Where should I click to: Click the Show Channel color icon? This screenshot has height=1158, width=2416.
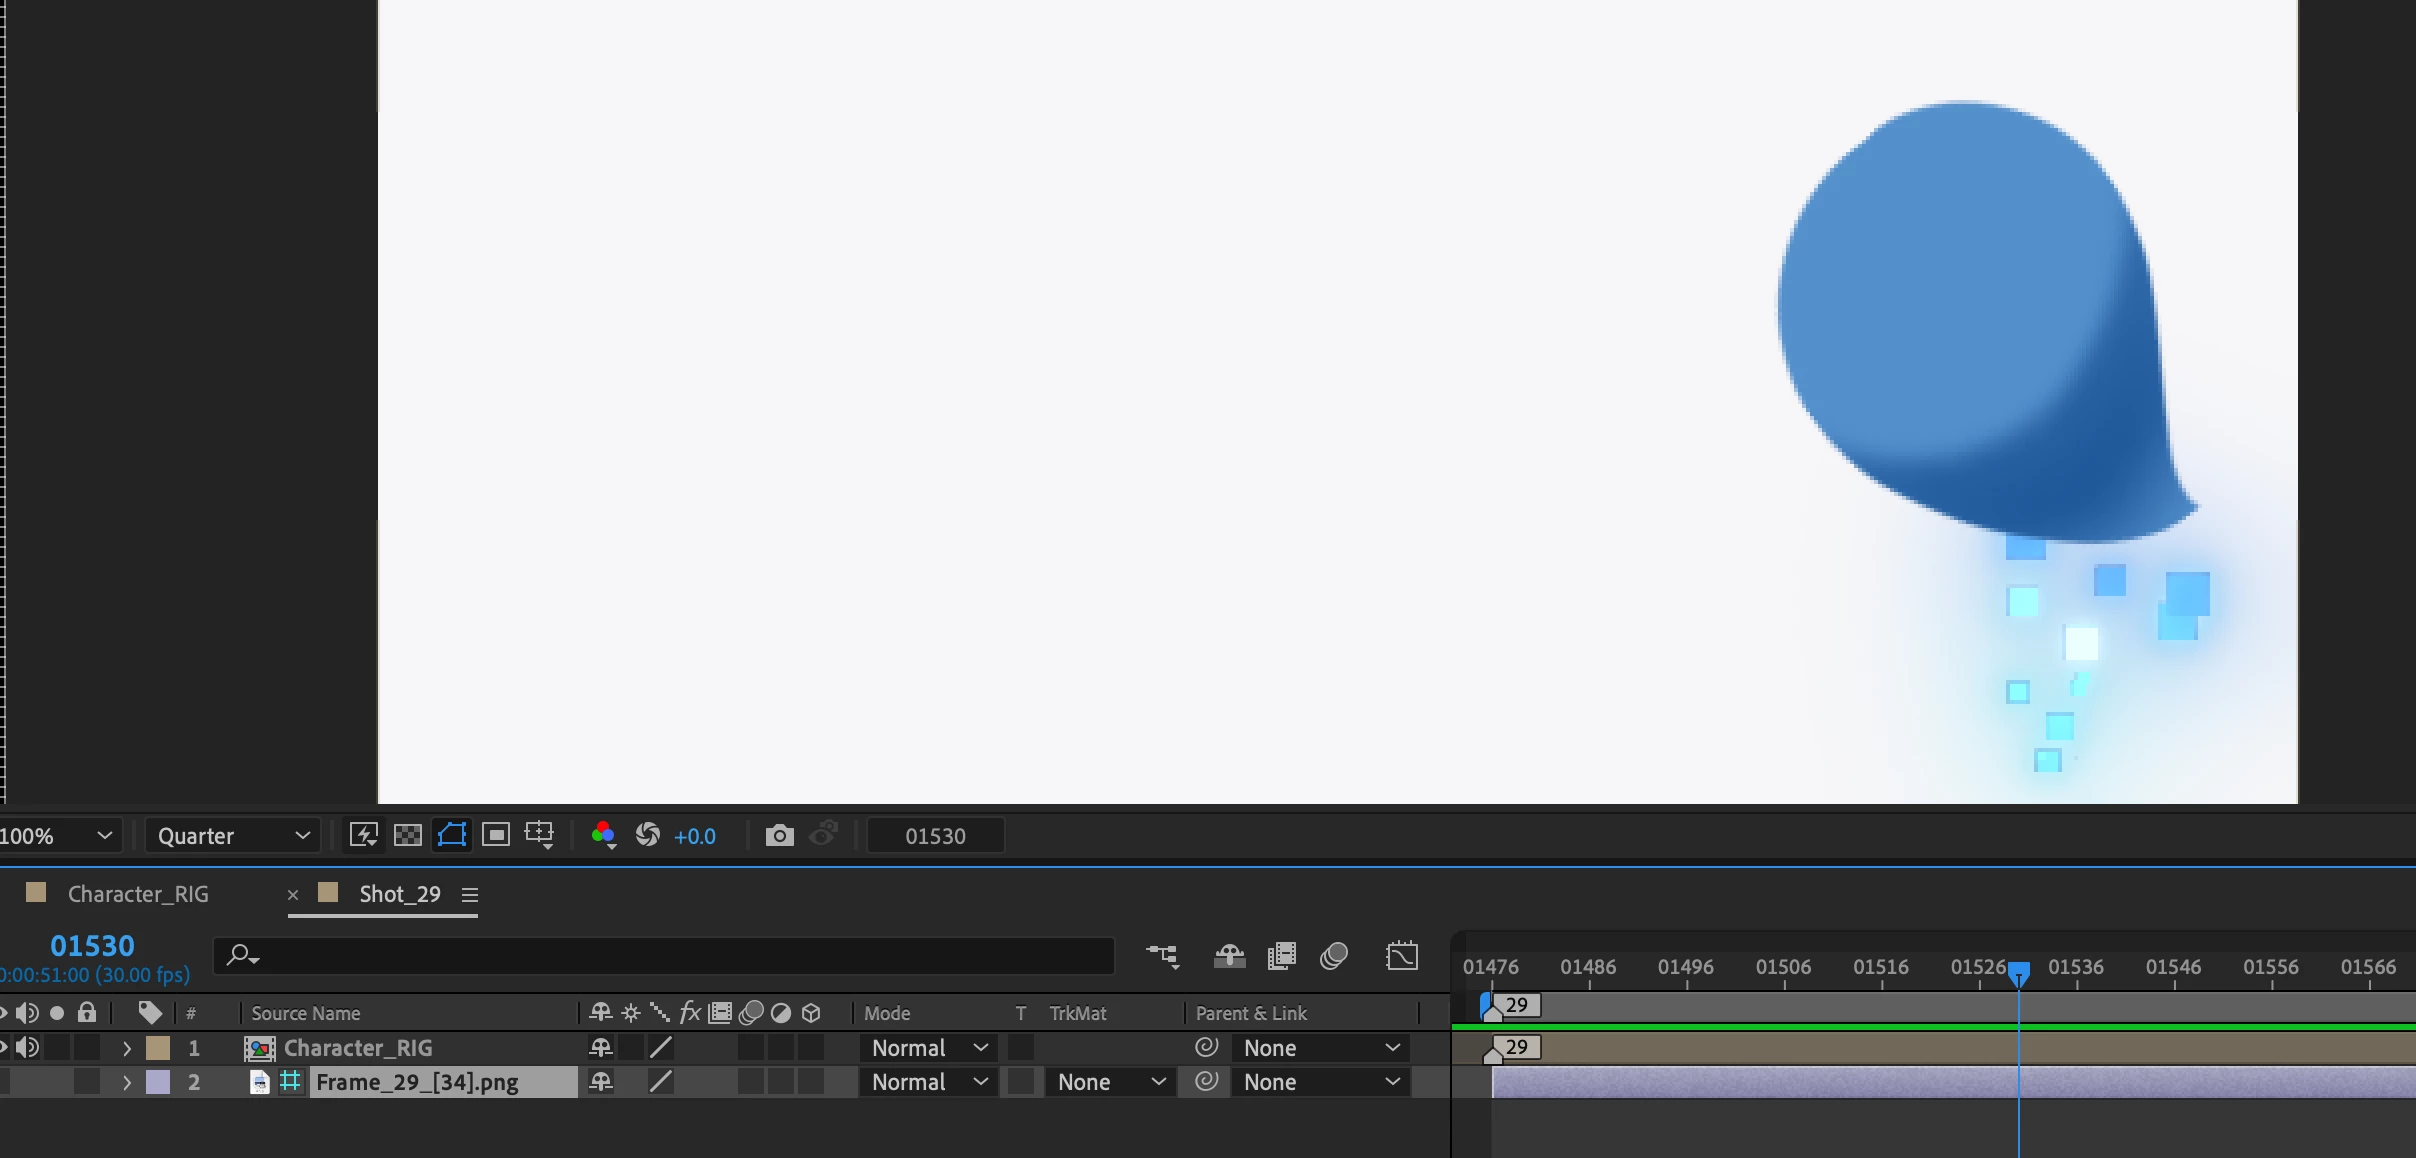pos(603,835)
